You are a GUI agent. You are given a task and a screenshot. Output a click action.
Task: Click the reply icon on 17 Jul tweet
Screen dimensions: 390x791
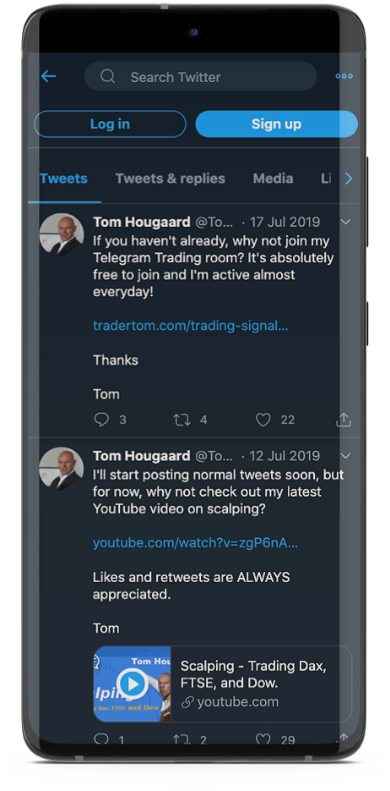(101, 420)
